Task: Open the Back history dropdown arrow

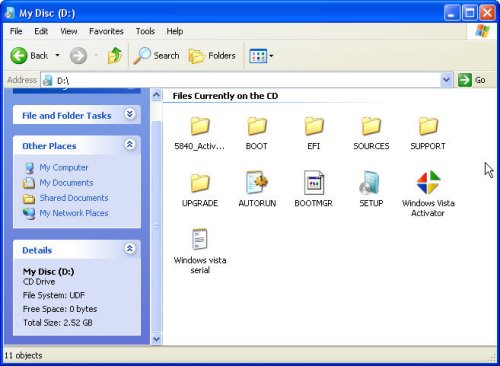Action: pos(57,55)
